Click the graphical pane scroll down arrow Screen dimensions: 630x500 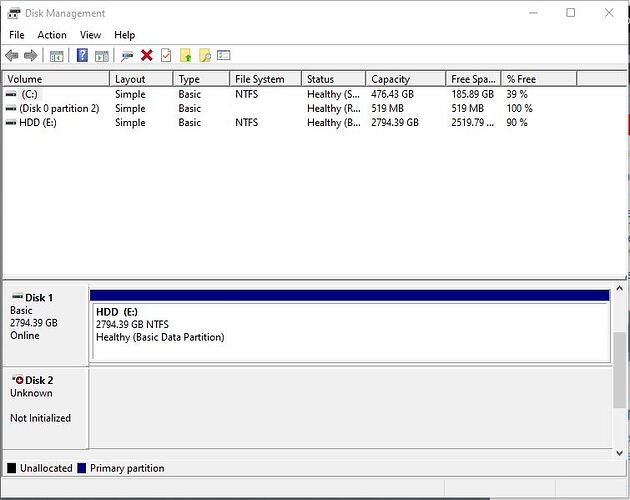pos(620,453)
